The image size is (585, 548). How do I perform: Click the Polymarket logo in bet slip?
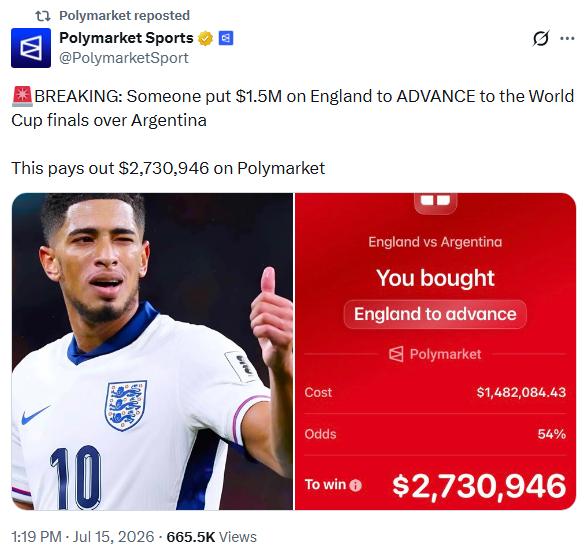435,354
